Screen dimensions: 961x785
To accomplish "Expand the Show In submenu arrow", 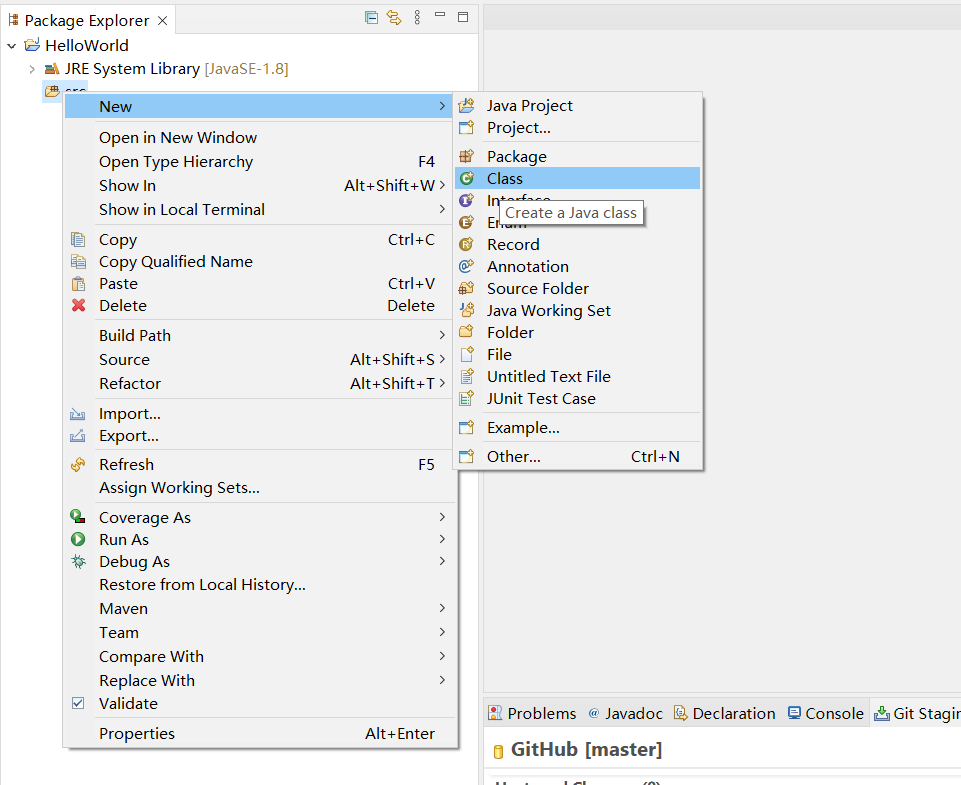I will pos(442,185).
